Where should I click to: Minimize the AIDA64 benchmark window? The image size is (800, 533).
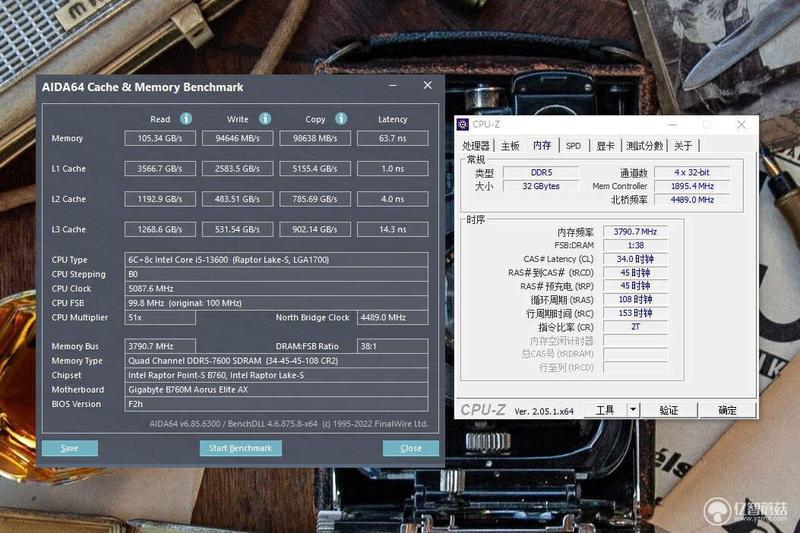coord(393,86)
